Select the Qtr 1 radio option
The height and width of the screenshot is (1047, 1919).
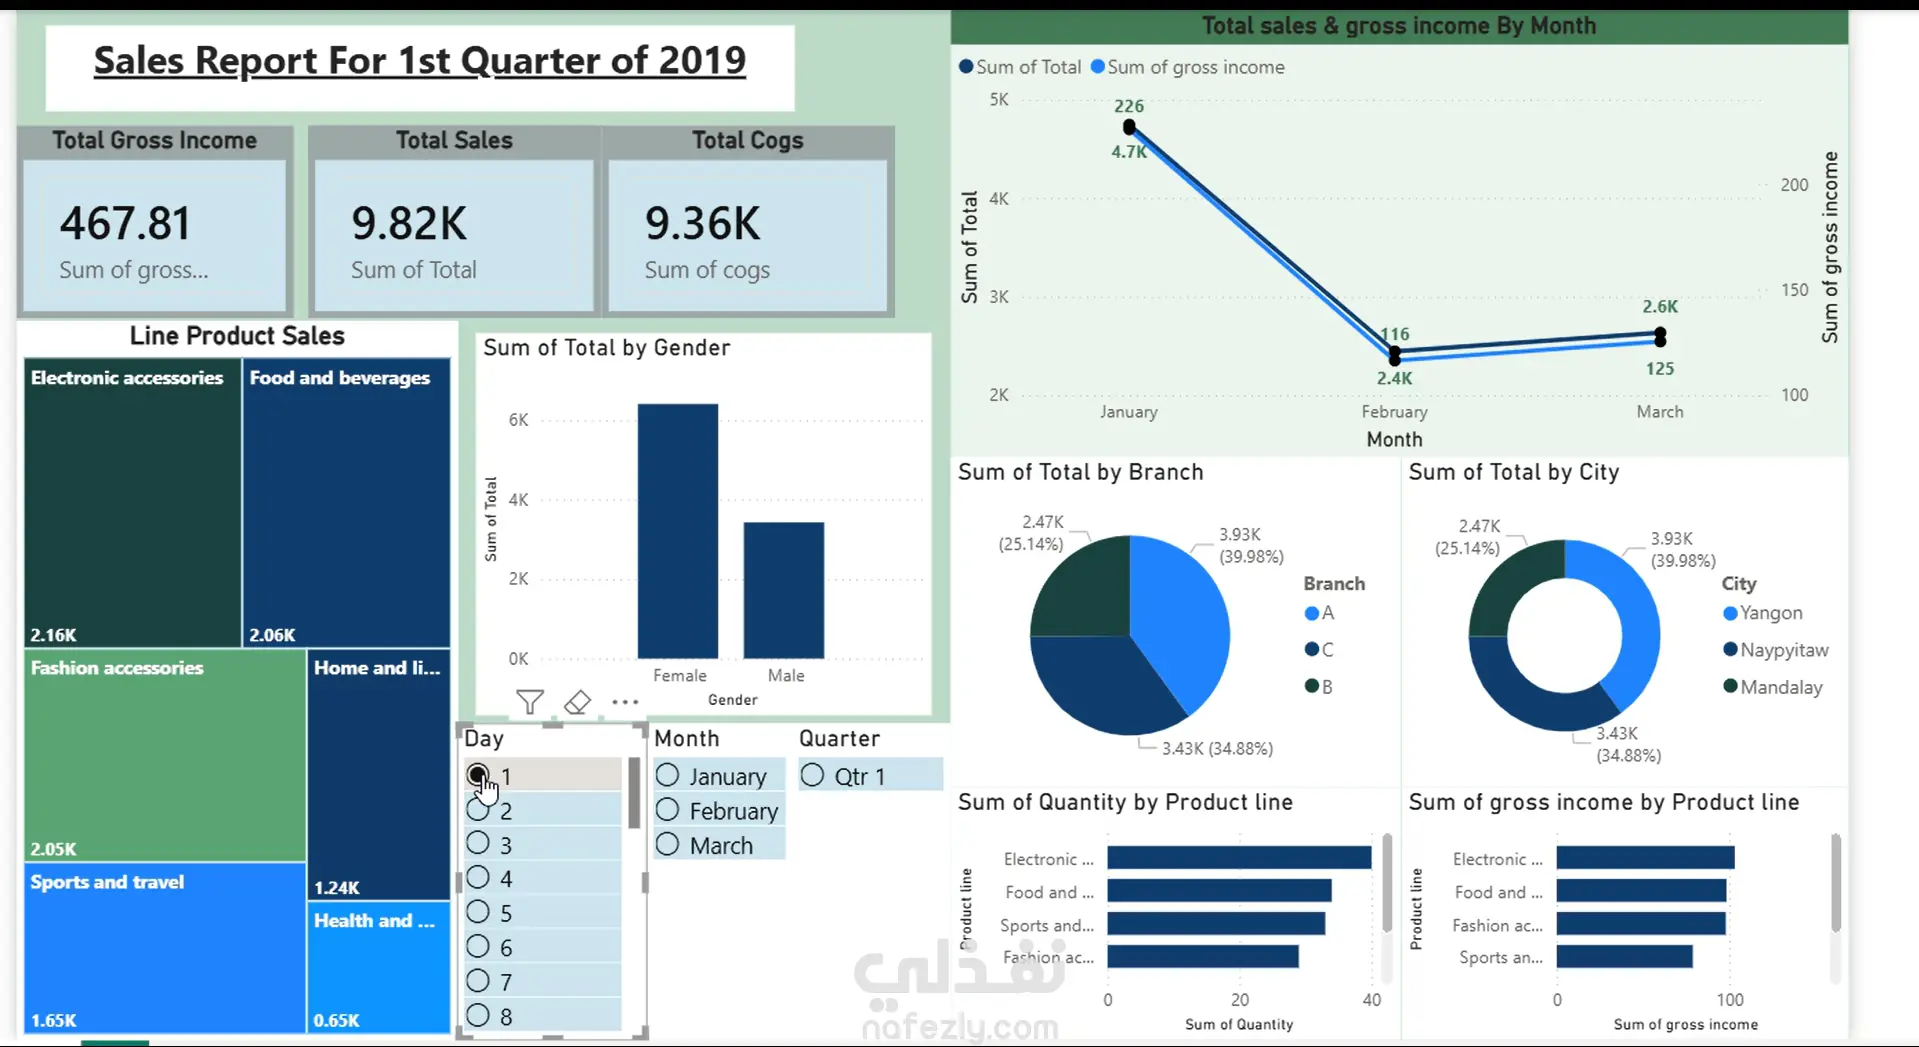coord(812,775)
